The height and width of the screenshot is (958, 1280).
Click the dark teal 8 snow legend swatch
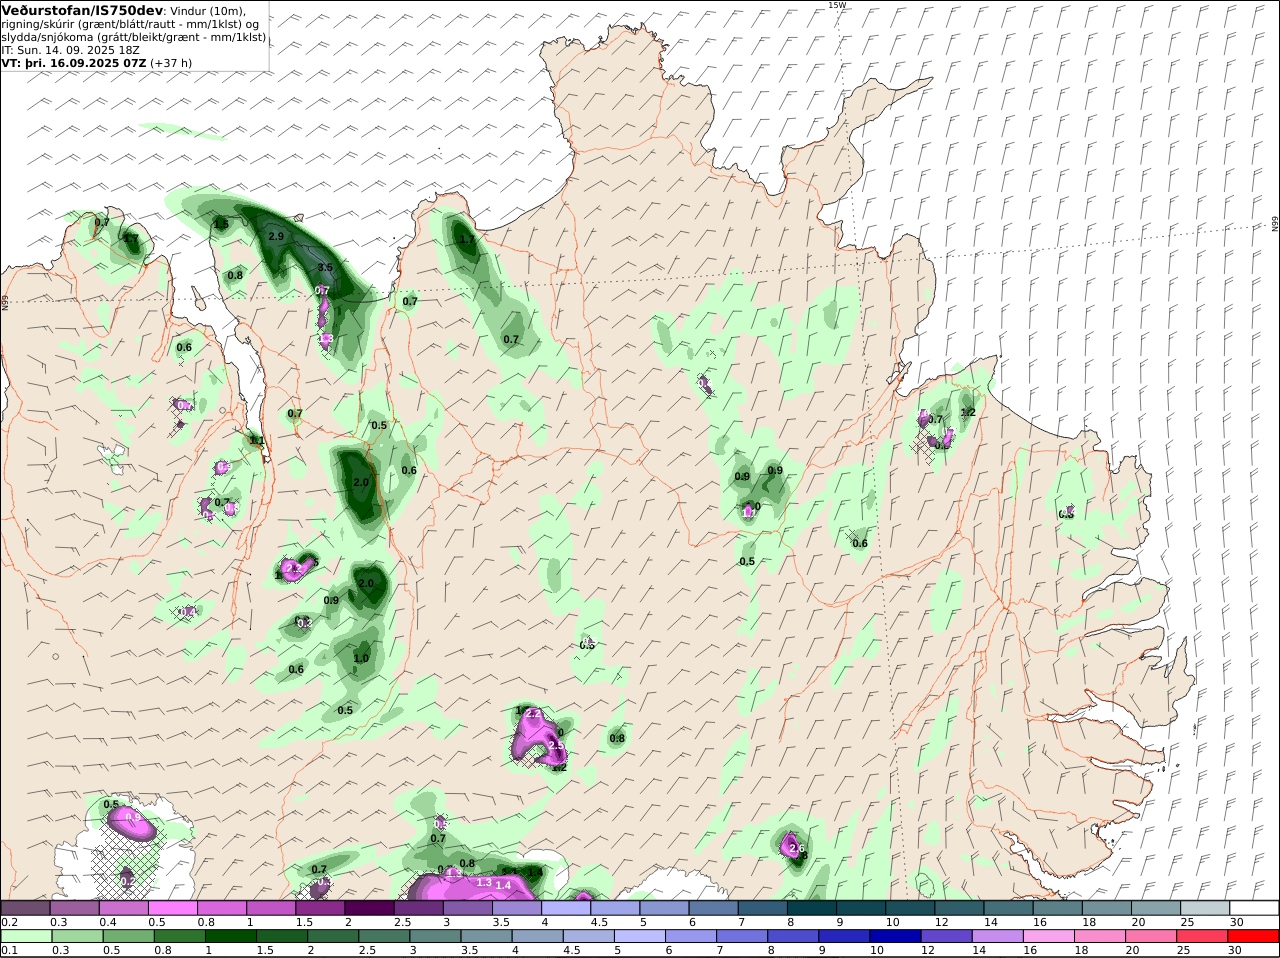pyautogui.click(x=812, y=908)
